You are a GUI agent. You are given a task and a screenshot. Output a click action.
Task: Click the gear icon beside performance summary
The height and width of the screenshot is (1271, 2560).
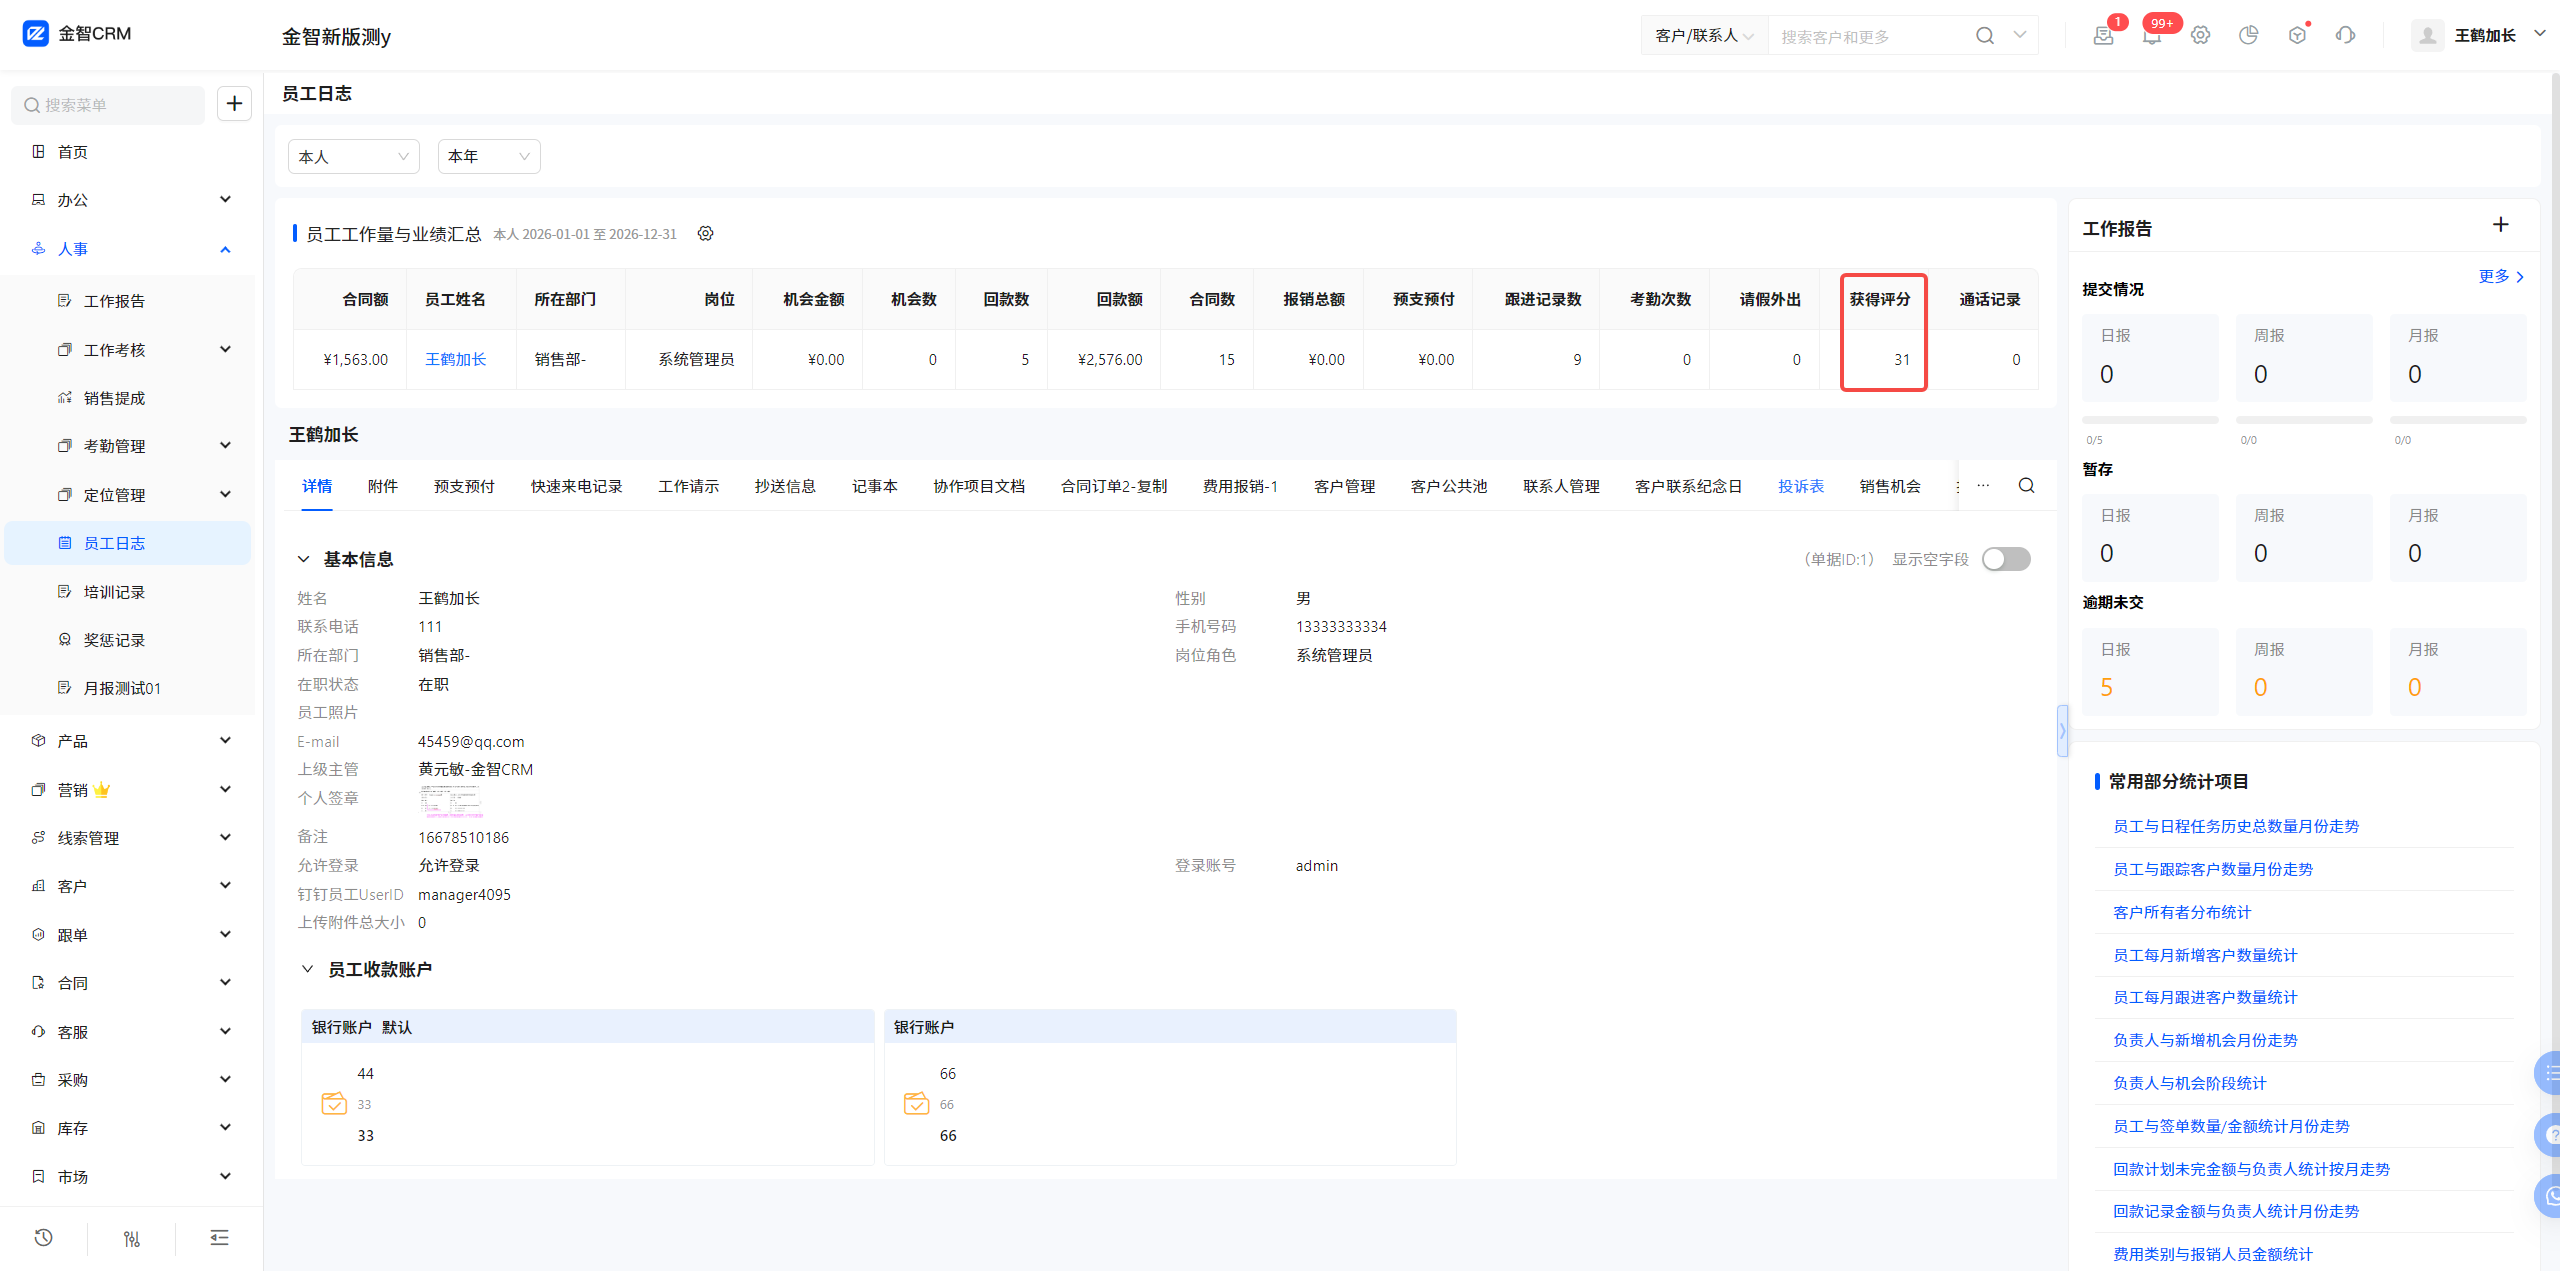point(705,234)
